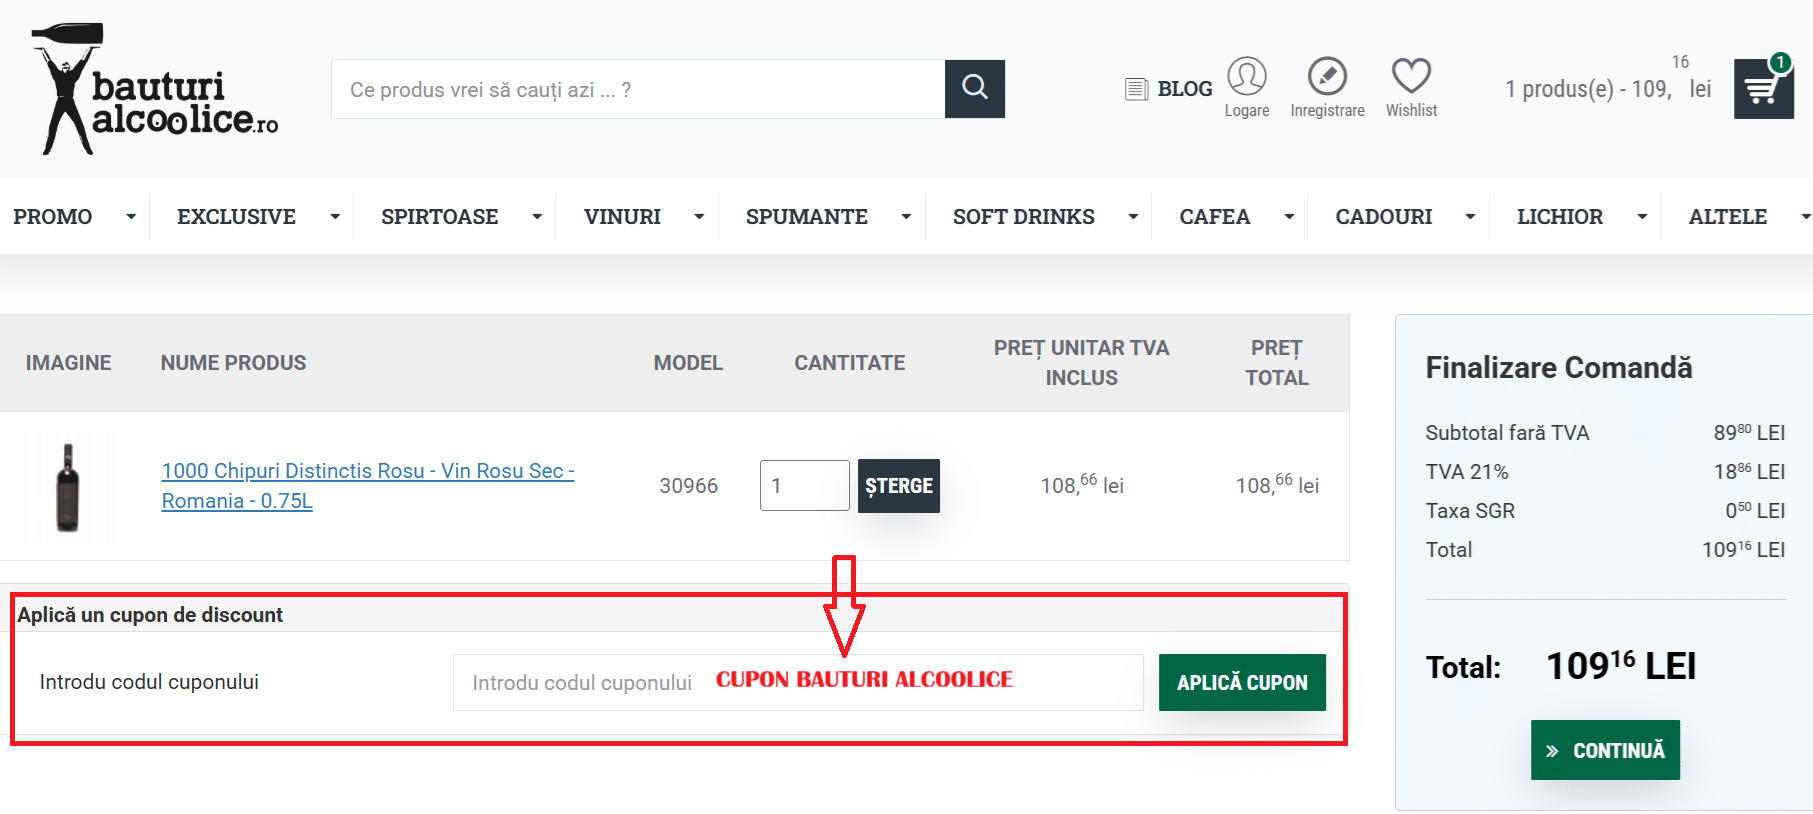The image size is (1813, 814).
Task: Focus the coupon code input field
Action: (797, 683)
